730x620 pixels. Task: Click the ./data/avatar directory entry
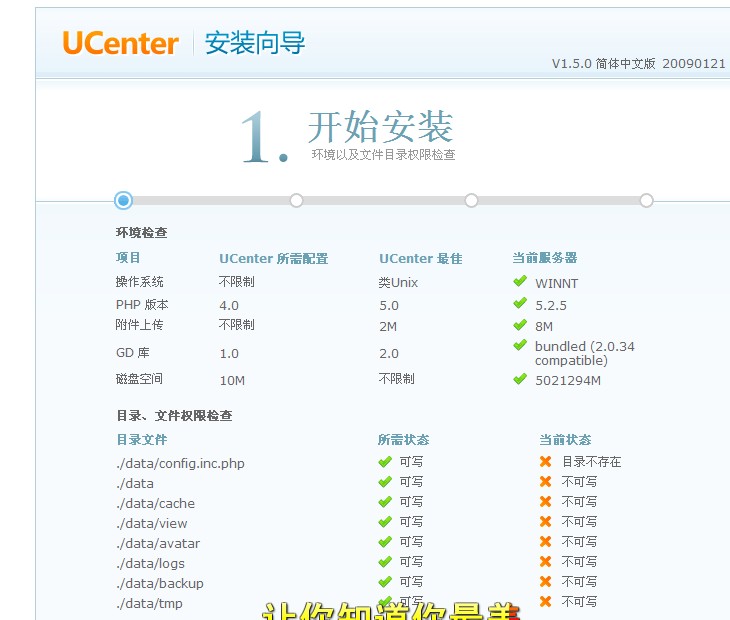[x=158, y=544]
